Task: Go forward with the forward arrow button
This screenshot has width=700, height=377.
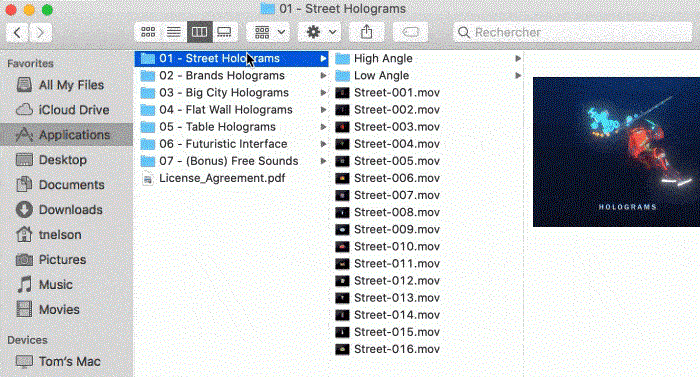Action: [40, 33]
